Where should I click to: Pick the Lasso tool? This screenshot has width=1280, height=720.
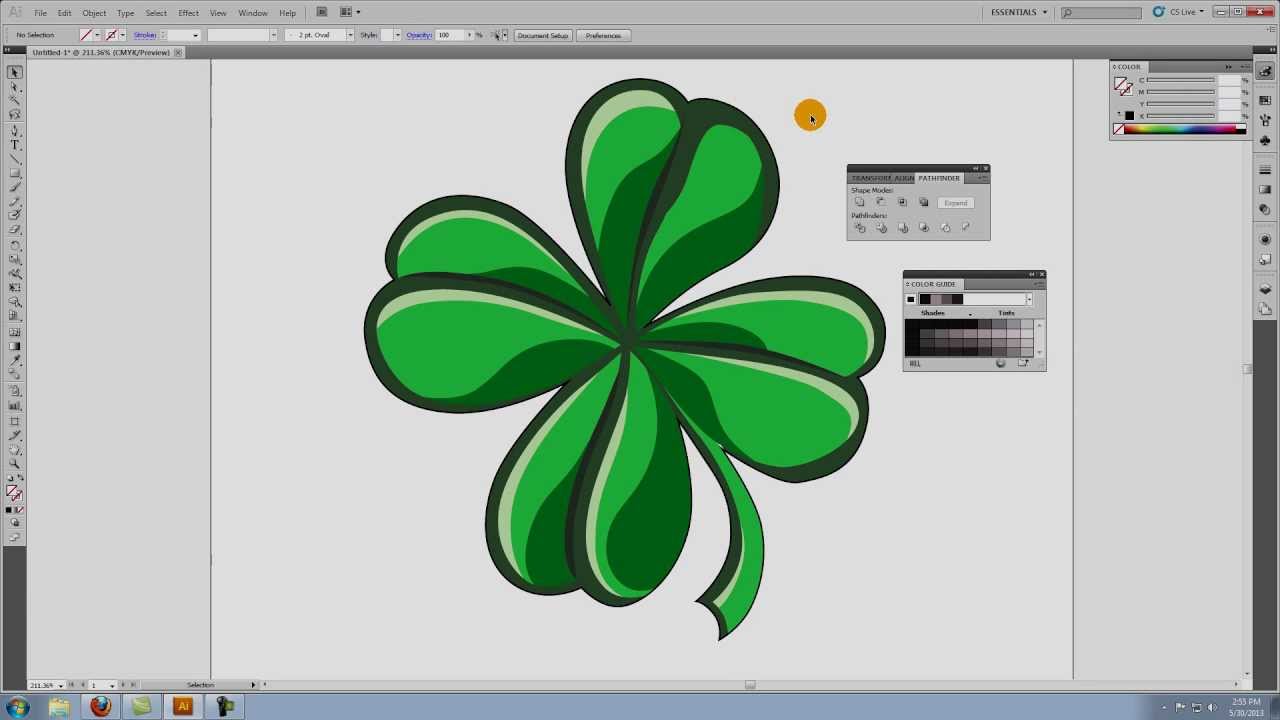[14, 115]
